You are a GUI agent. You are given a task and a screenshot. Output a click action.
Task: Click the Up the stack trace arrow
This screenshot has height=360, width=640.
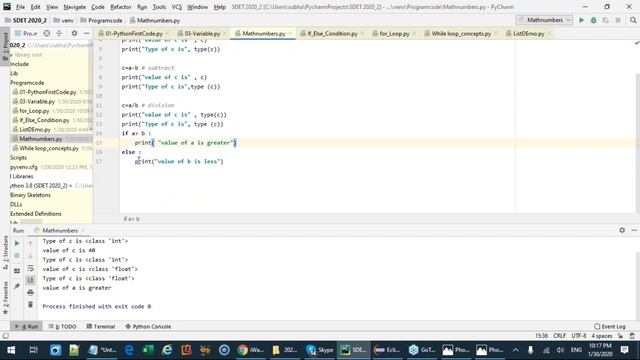point(30,243)
